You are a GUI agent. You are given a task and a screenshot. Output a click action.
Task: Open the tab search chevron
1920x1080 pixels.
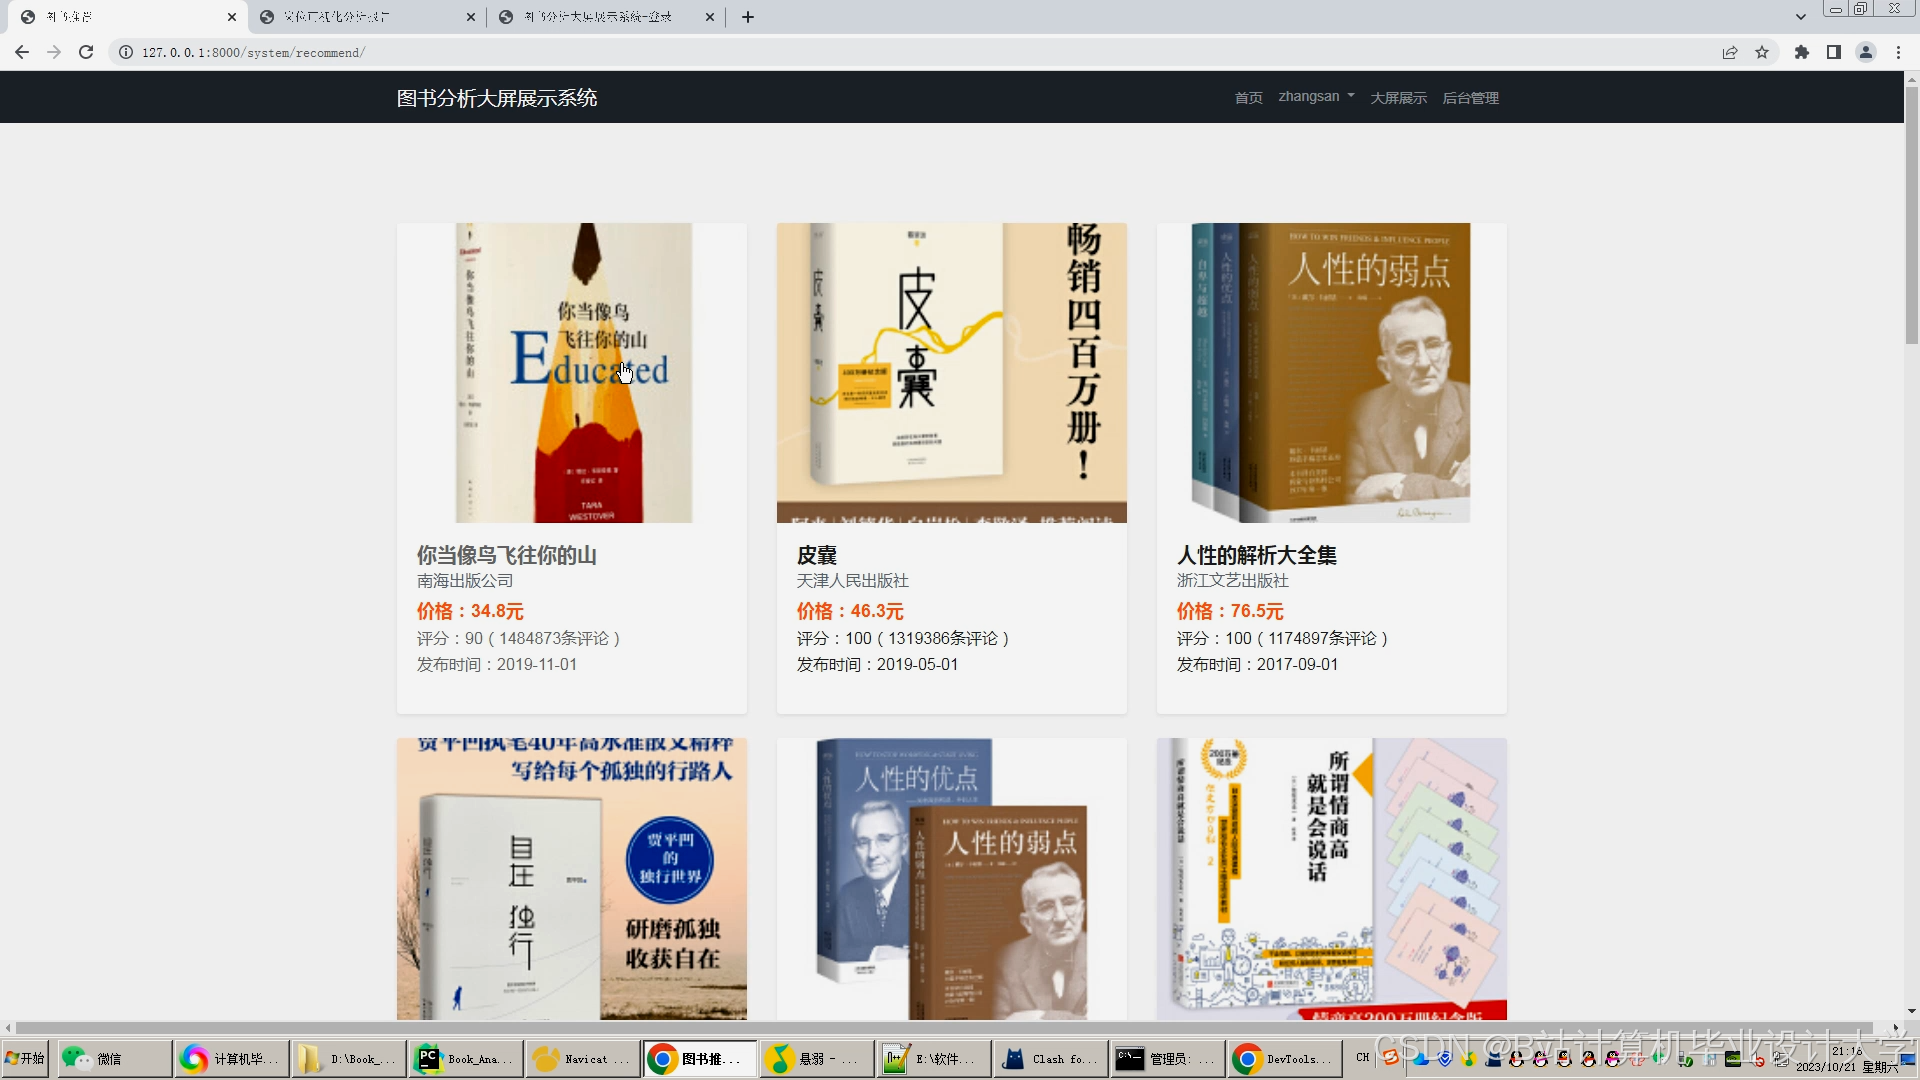click(x=1801, y=17)
